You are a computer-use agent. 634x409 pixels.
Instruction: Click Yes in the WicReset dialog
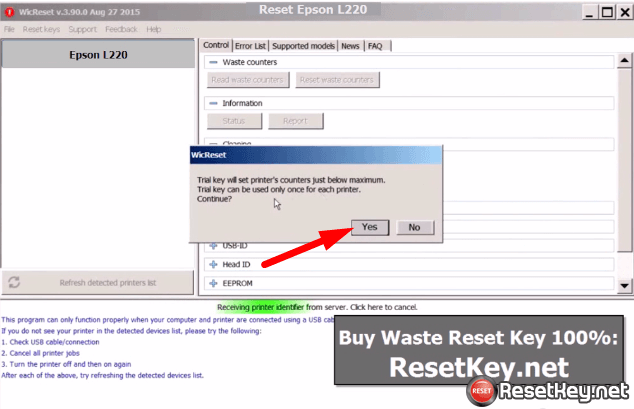point(370,227)
